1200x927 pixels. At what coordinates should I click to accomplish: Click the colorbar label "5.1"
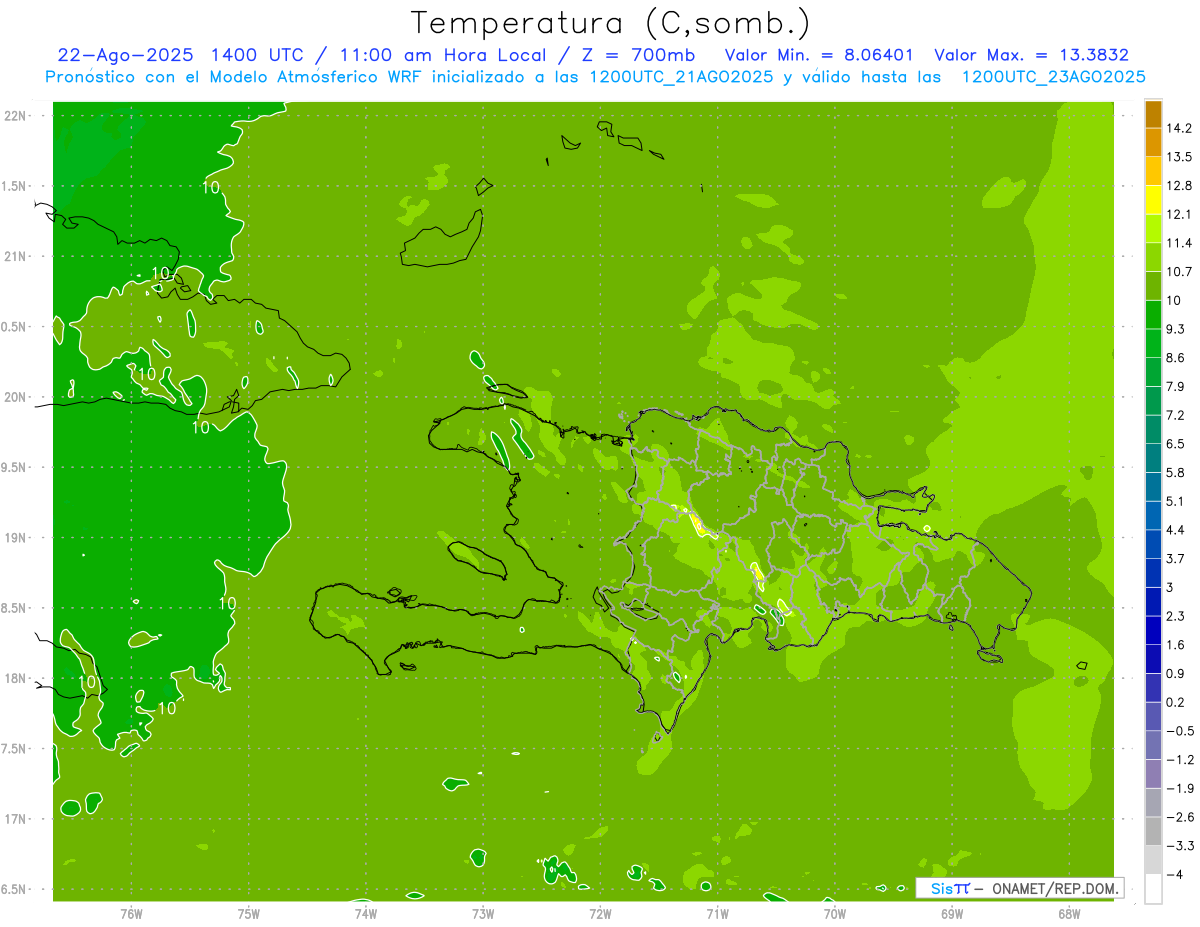(1176, 501)
